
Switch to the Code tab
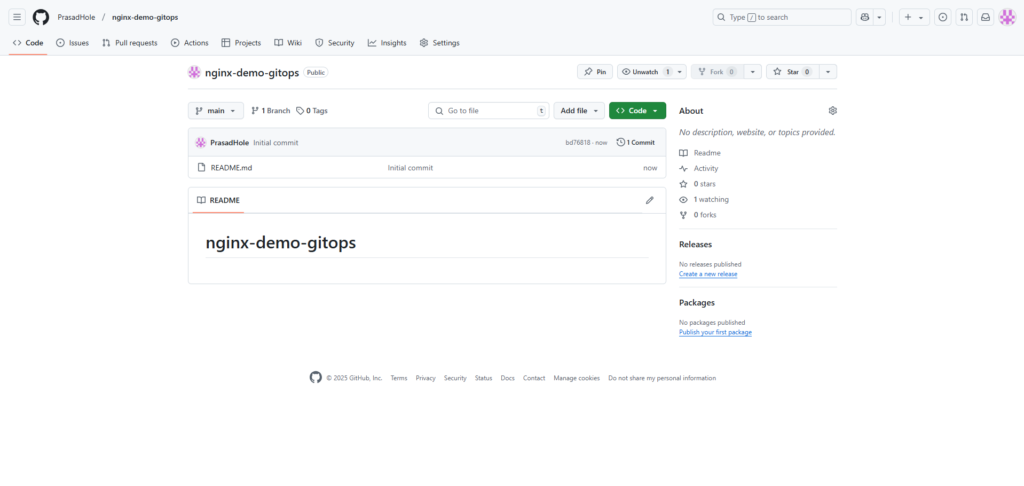[28, 43]
